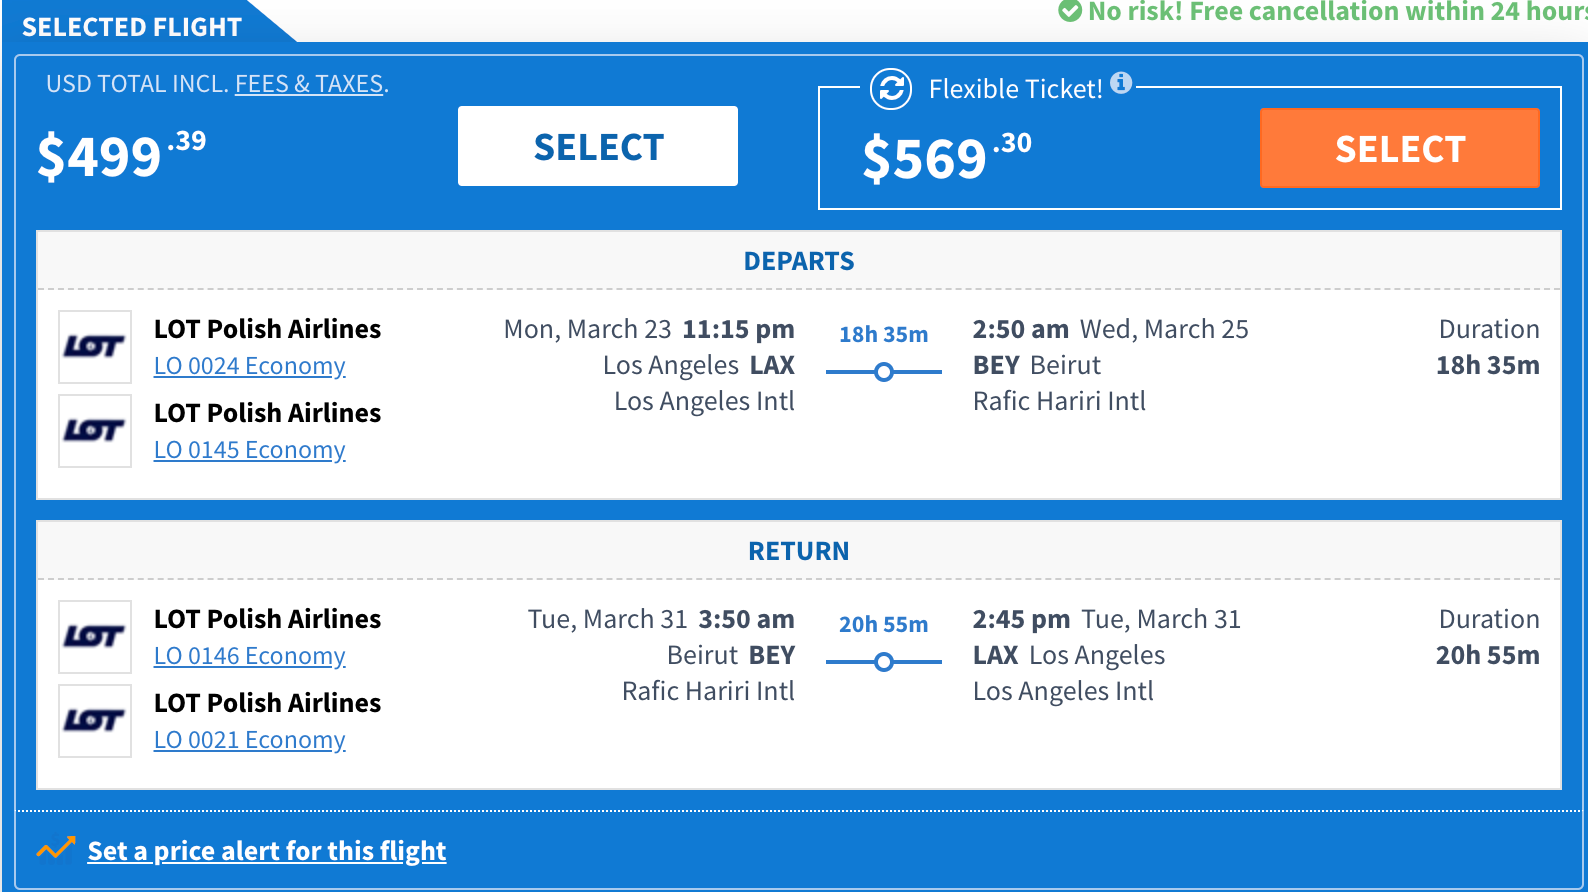This screenshot has width=1588, height=892.
Task: Select the $499.39 standard fare
Action: (598, 146)
